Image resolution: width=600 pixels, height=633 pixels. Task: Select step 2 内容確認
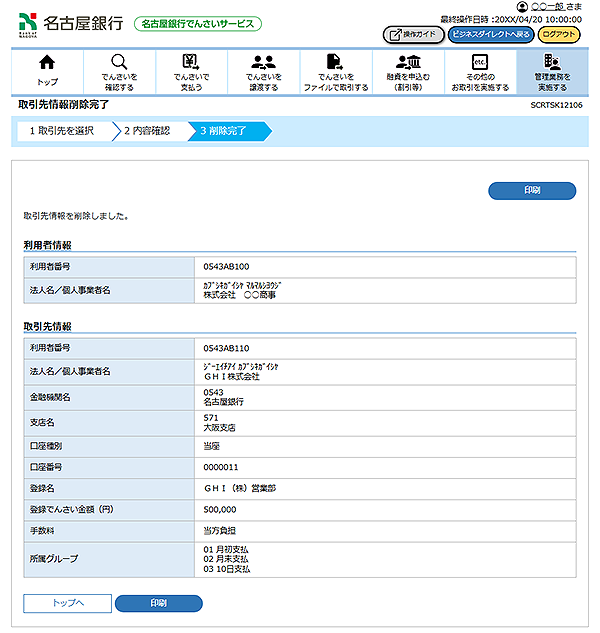click(x=147, y=130)
